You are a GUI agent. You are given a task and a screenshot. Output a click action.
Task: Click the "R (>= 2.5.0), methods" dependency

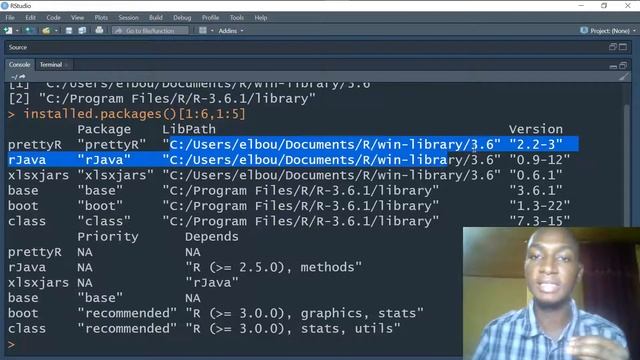point(273,267)
